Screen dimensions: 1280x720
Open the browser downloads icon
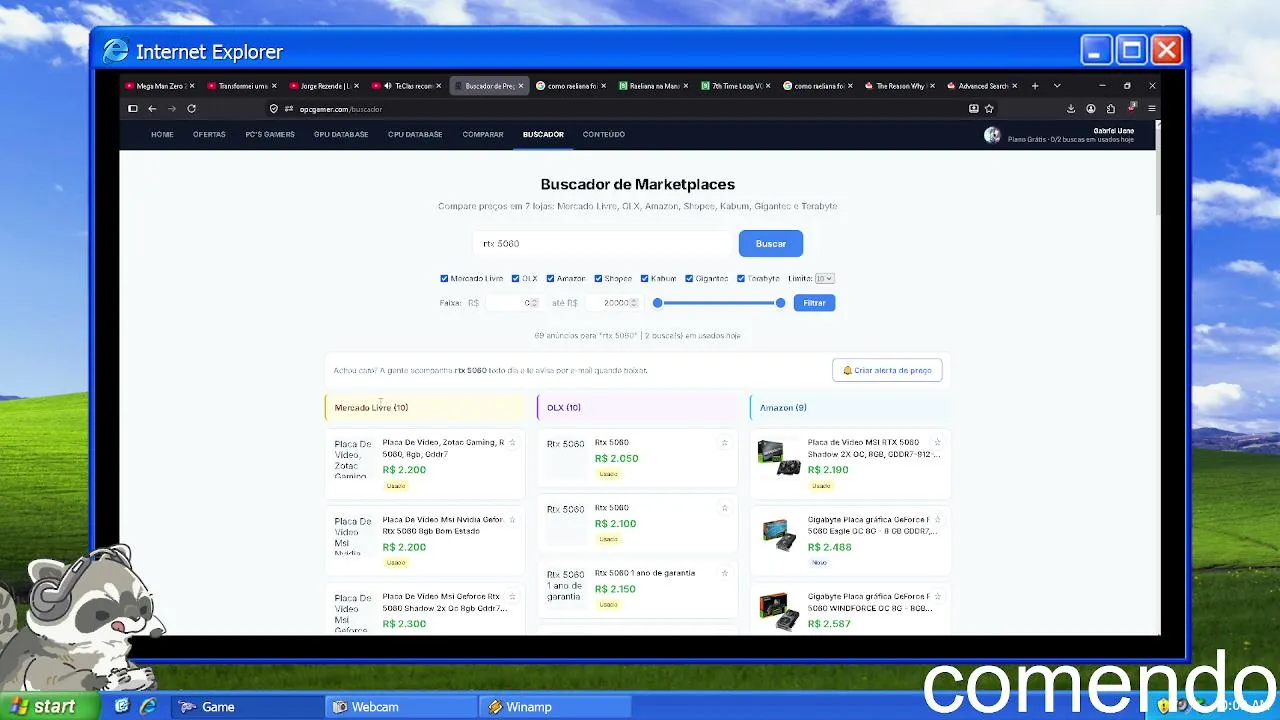(x=1071, y=109)
